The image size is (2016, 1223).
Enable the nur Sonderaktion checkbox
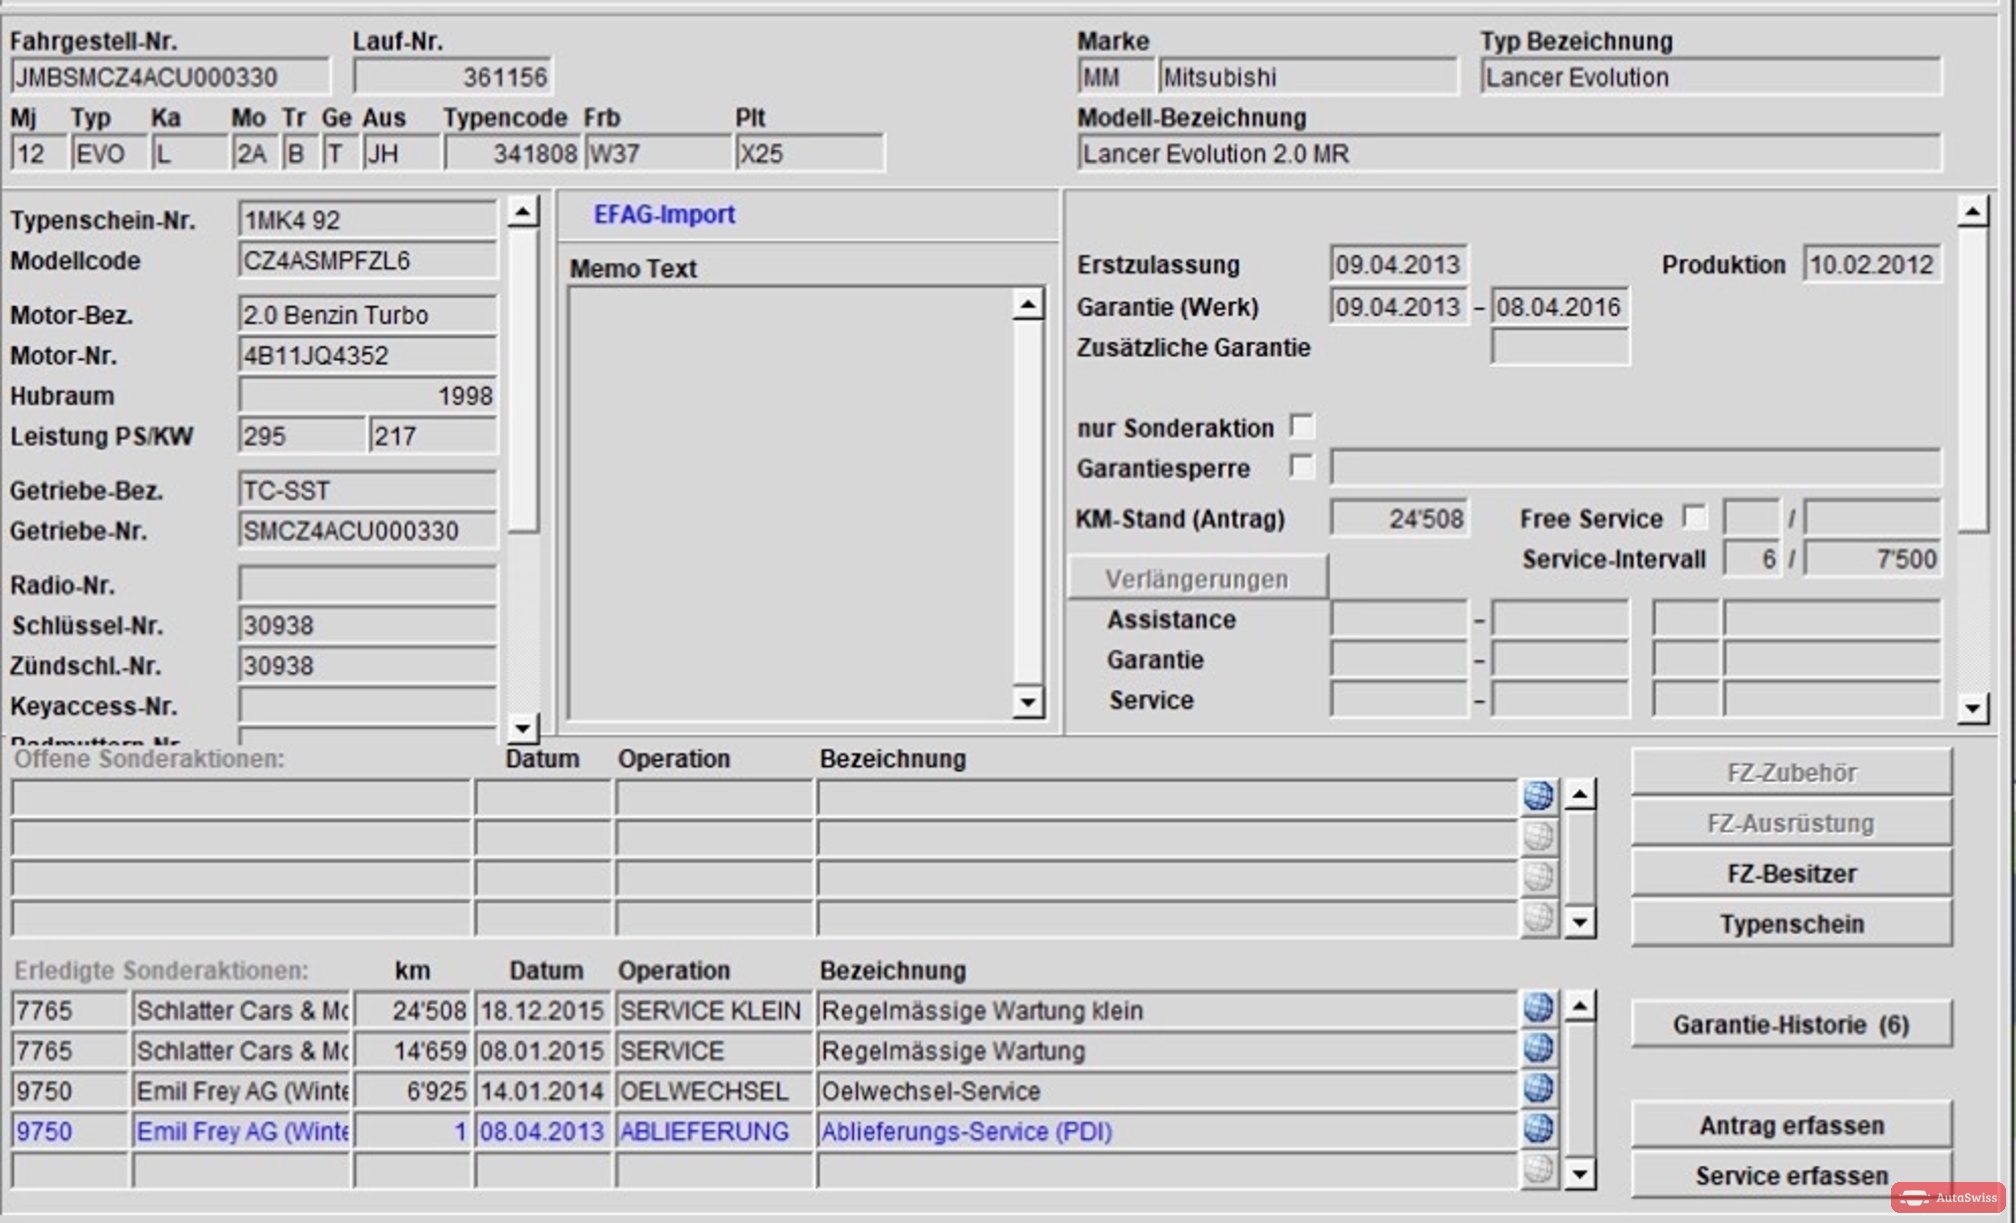click(1302, 427)
